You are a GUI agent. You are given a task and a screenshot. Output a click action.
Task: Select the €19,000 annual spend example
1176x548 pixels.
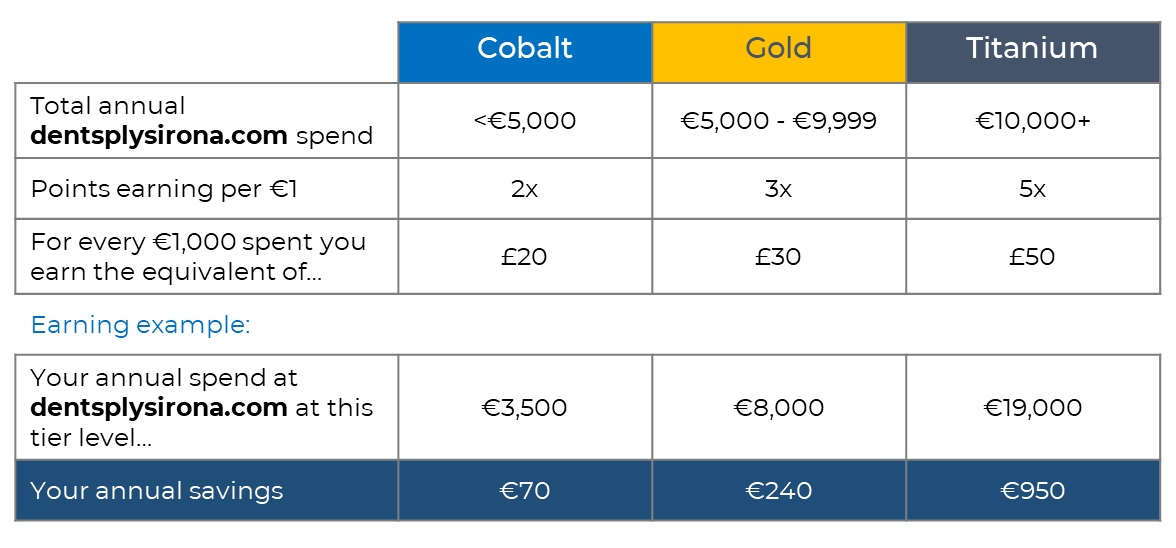1033,408
